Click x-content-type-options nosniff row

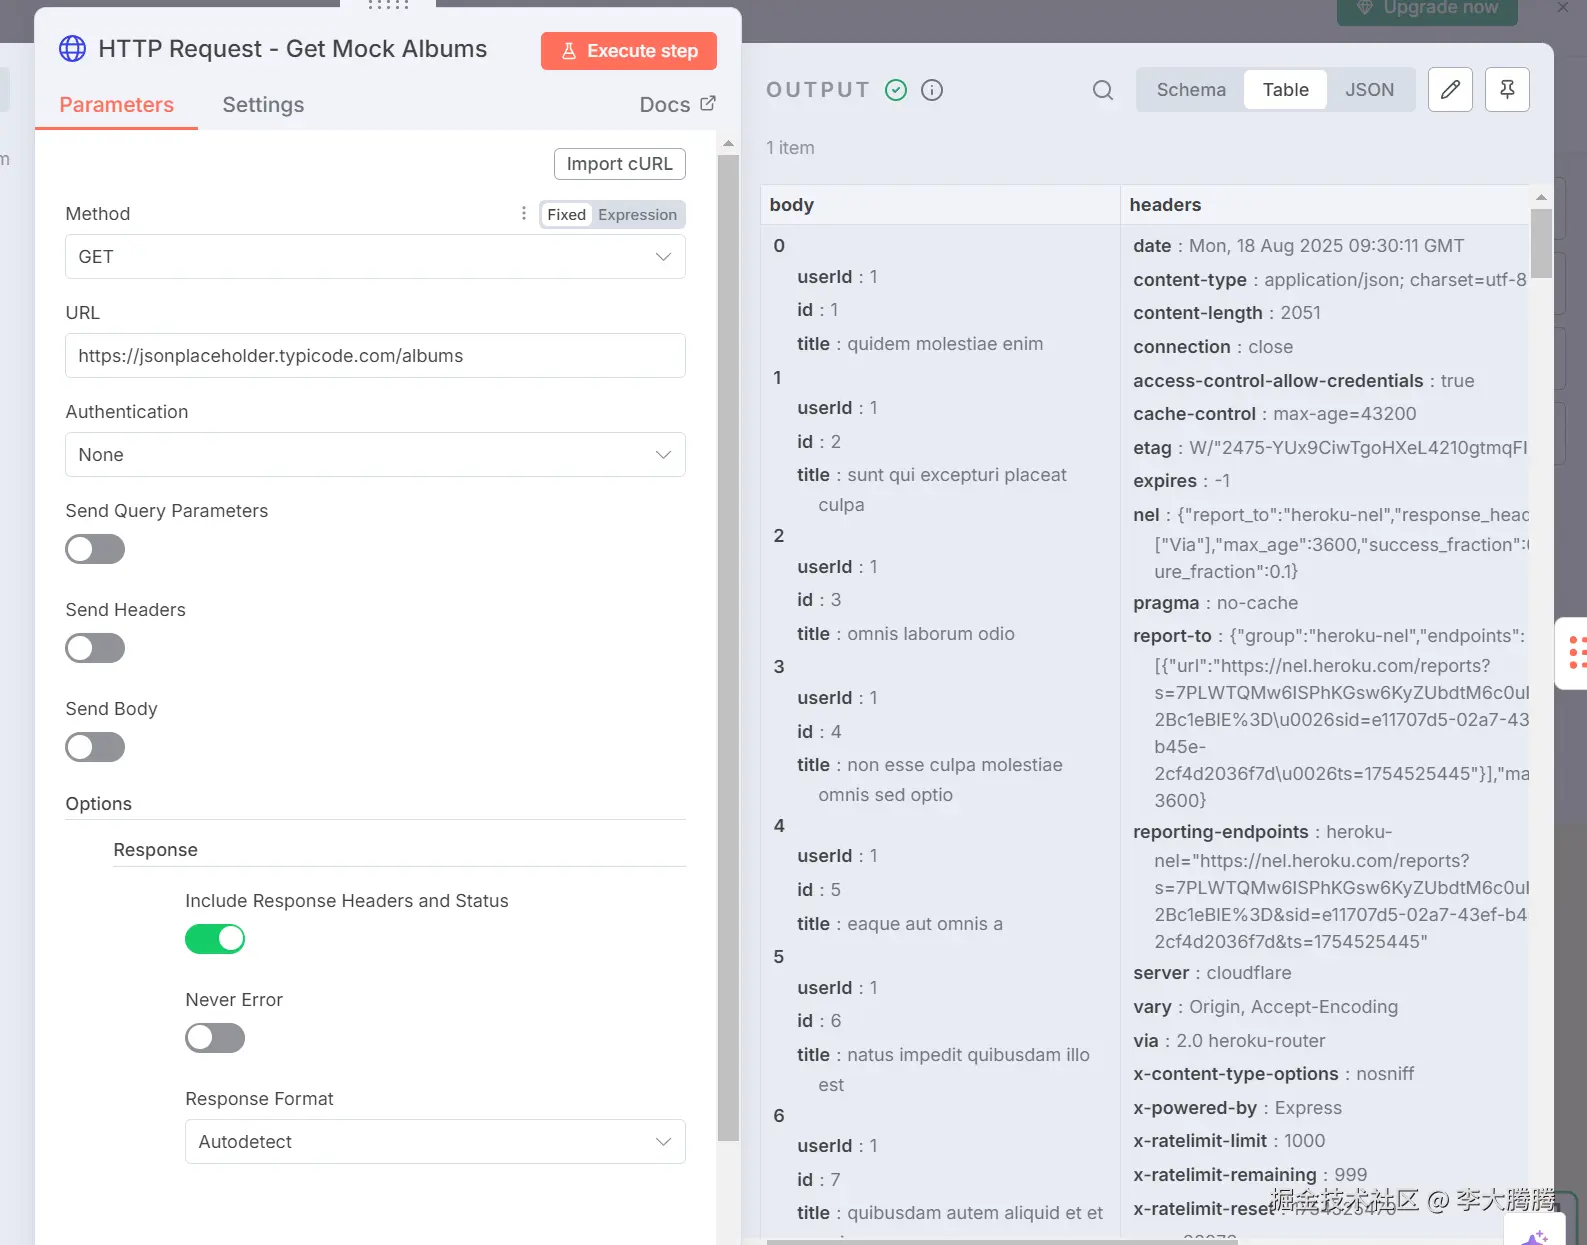tap(1274, 1074)
